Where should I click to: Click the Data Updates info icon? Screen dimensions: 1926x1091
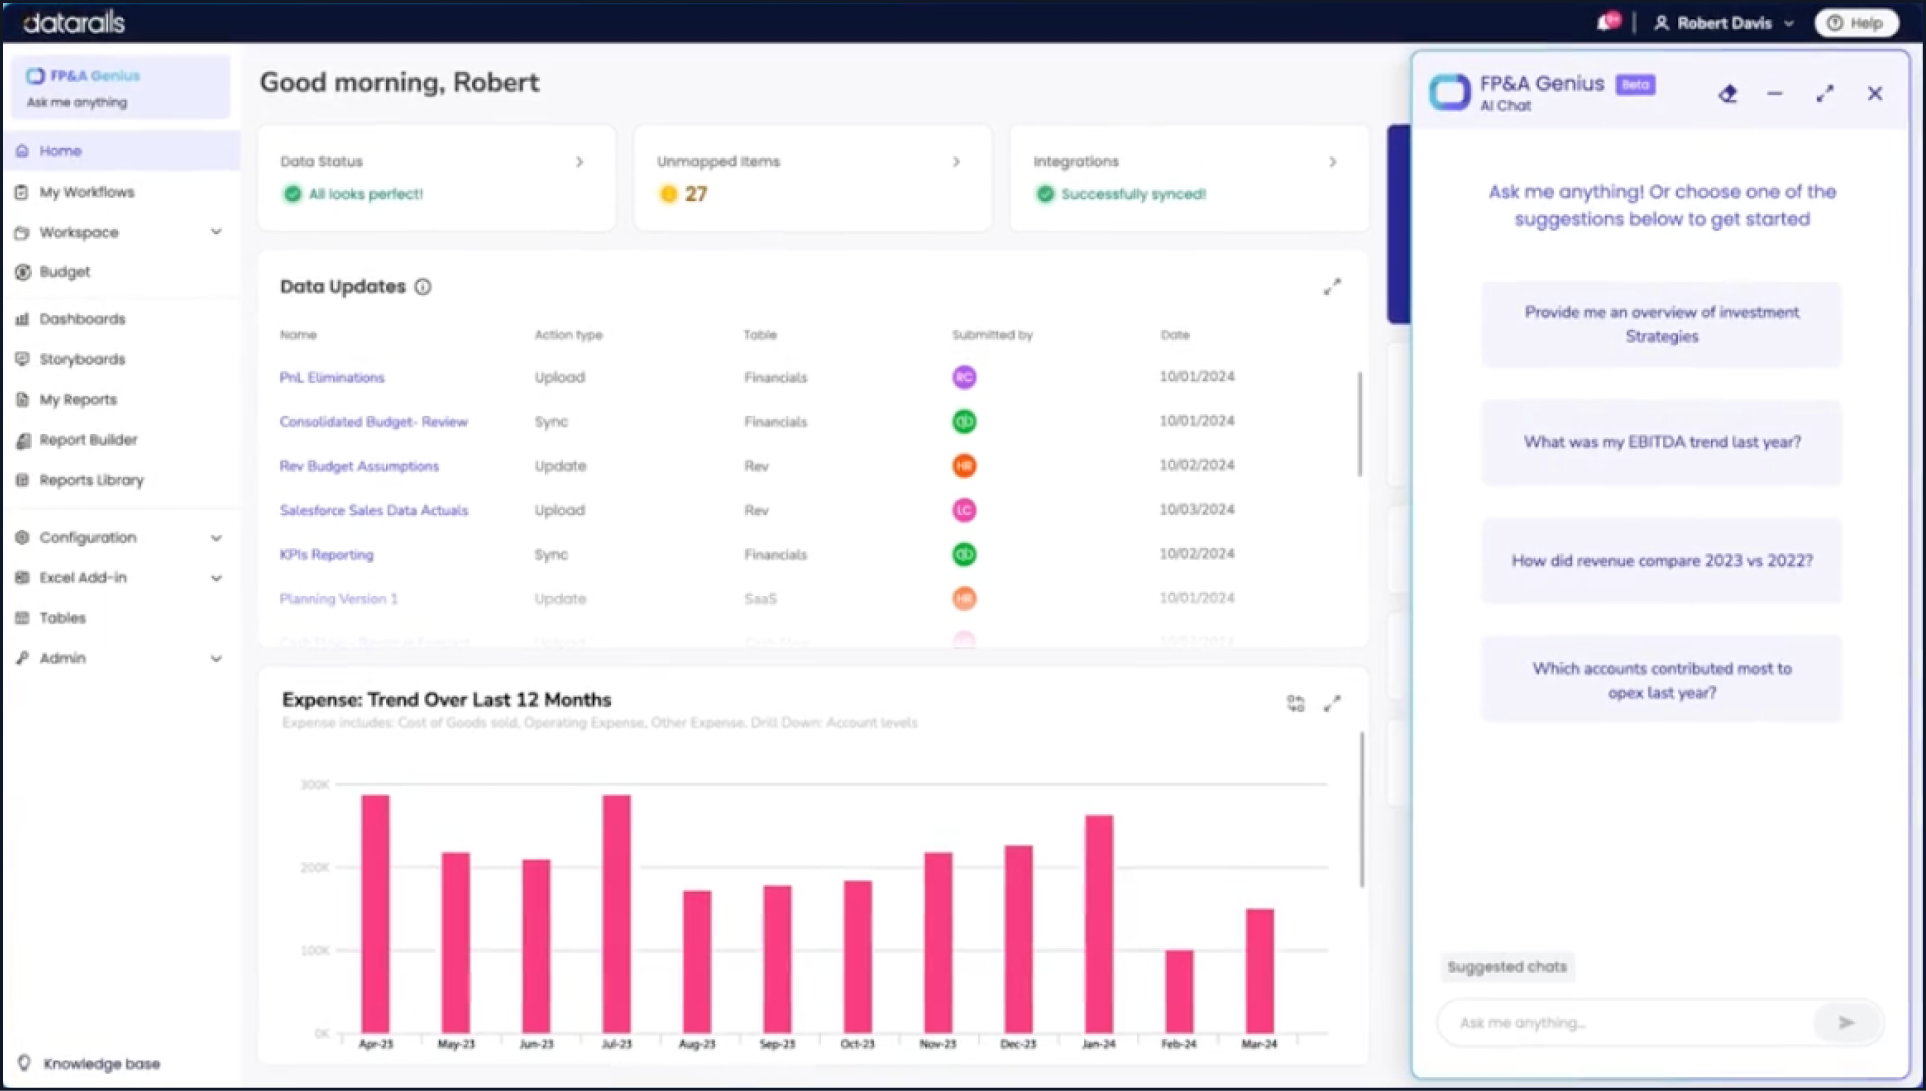423,287
